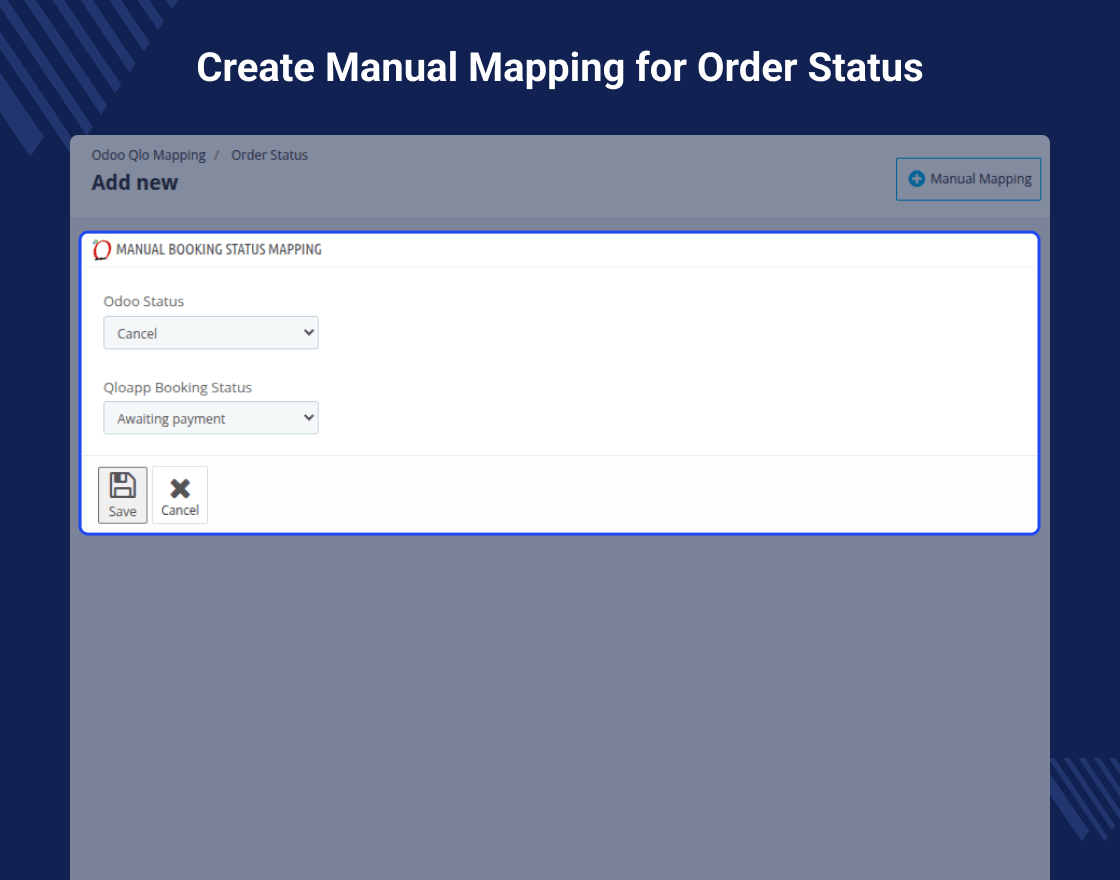Go to Odoo Qlo Mapping breadcrumb
The image size is (1120, 880).
click(149, 155)
